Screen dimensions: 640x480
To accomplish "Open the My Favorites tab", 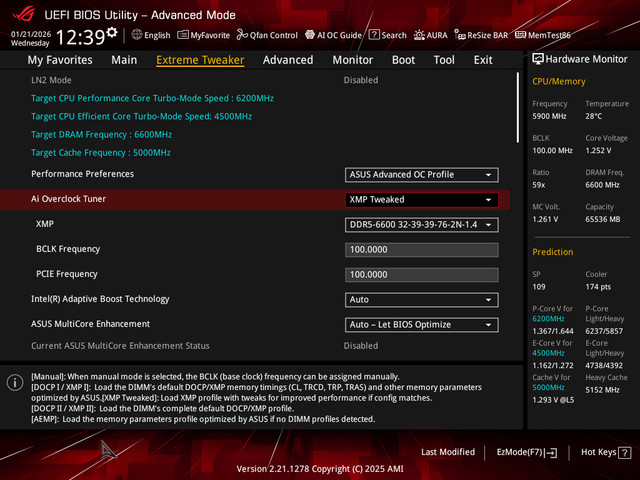I will (60, 60).
